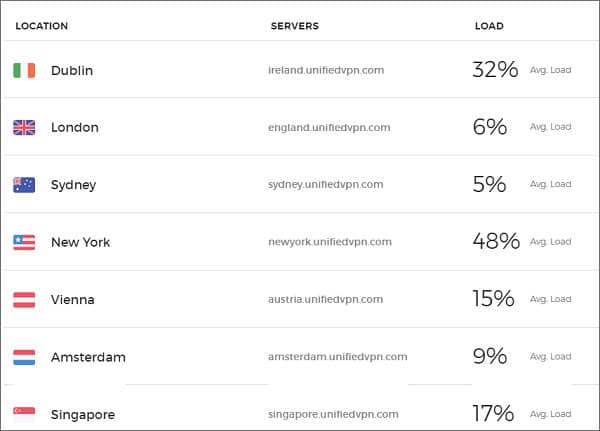Click the ireland.unifiedvpn.com server address
Image resolution: width=600 pixels, height=431 pixels.
(326, 70)
